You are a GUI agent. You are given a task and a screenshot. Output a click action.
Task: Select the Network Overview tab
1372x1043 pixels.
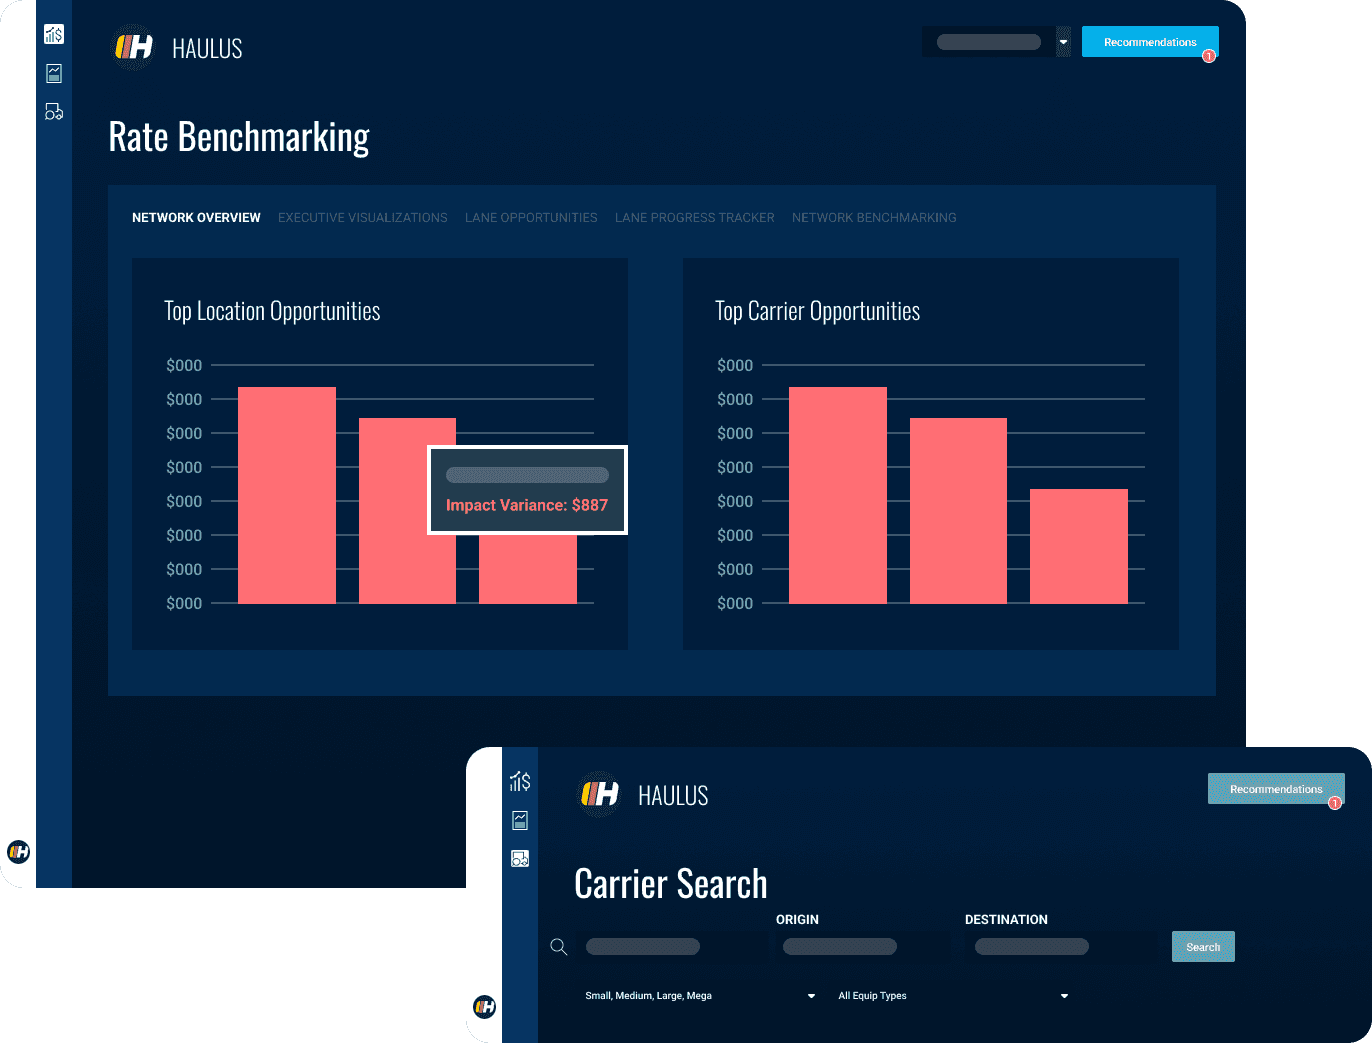click(x=196, y=218)
